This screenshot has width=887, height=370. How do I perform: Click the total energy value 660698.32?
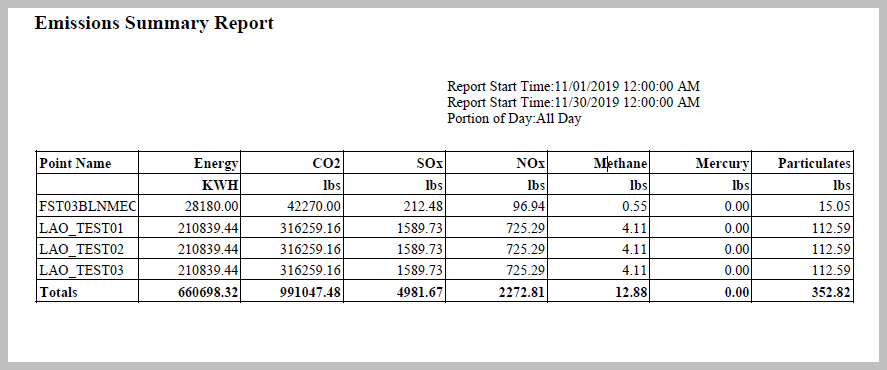pos(208,292)
